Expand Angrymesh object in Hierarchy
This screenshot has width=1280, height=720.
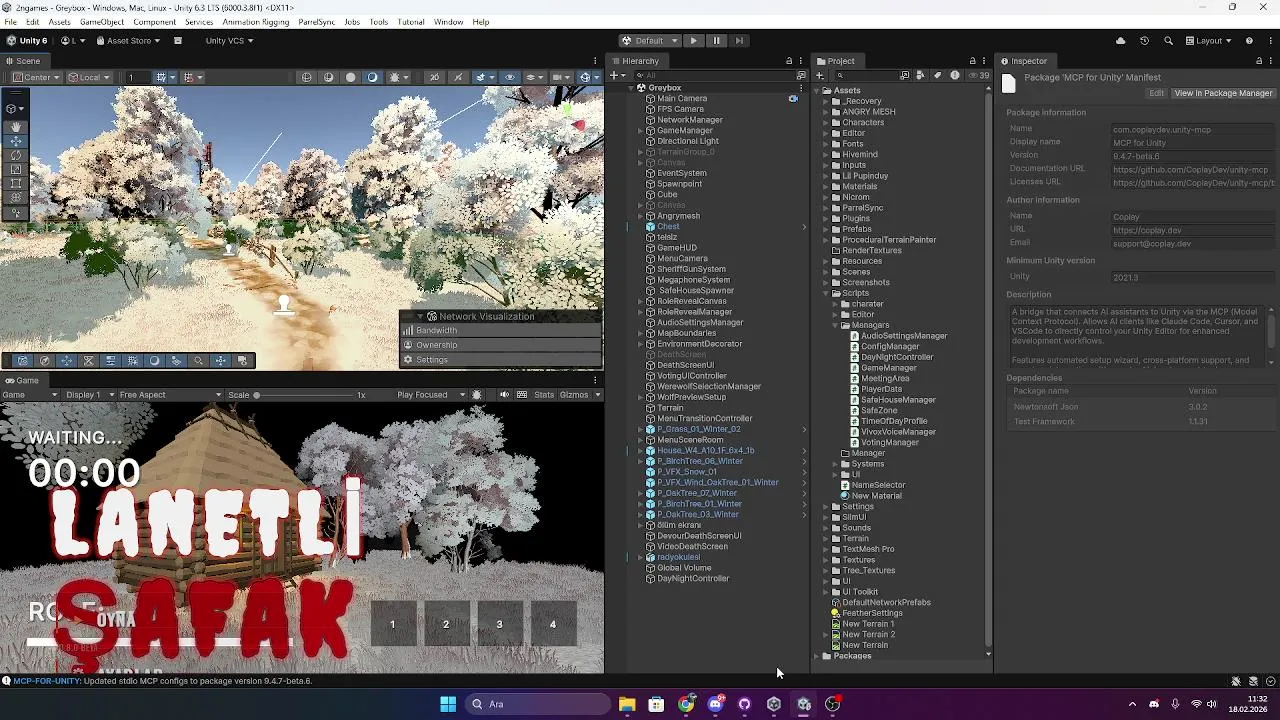coord(641,216)
